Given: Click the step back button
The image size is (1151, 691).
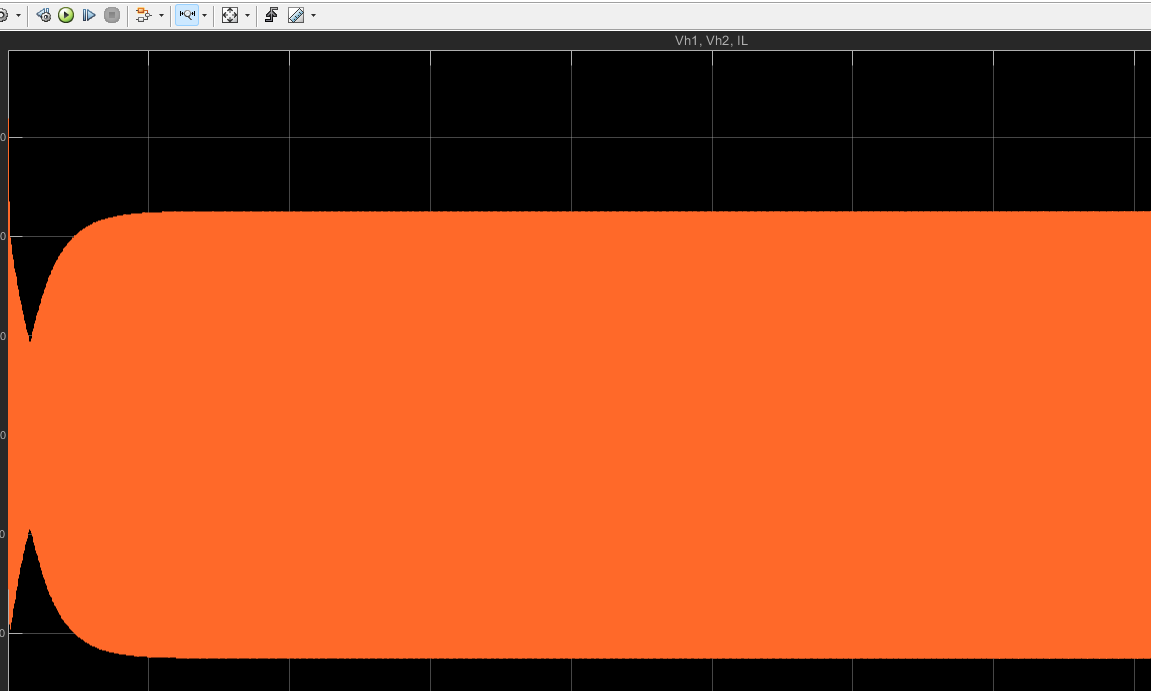Looking at the screenshot, I should point(43,15).
